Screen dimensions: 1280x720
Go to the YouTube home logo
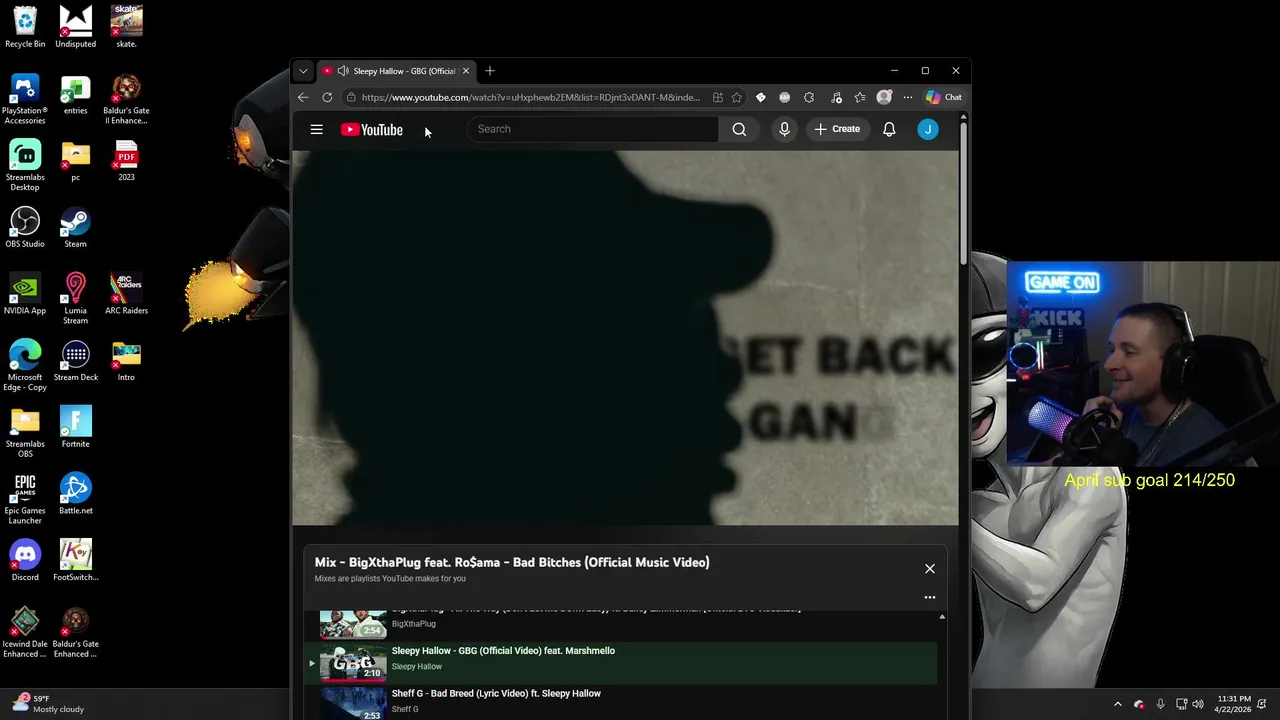[372, 129]
